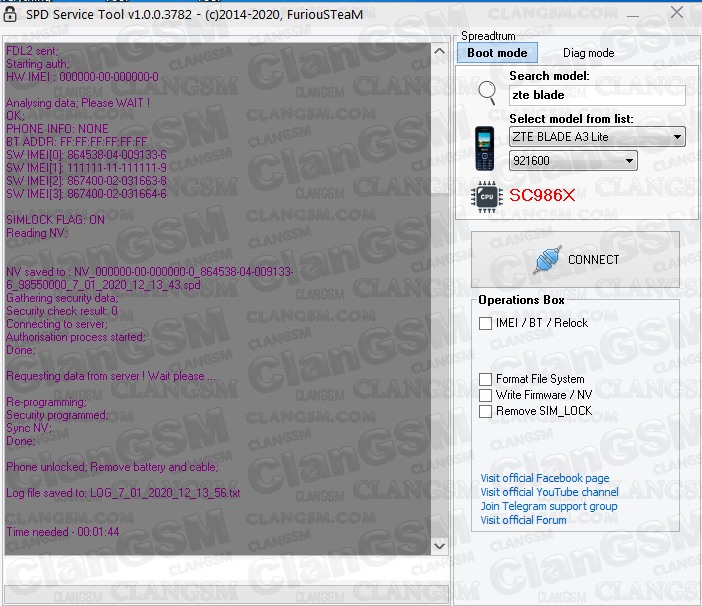Enable IMEI / BT / Relock checkbox
This screenshot has width=702, height=606.
tap(485, 323)
